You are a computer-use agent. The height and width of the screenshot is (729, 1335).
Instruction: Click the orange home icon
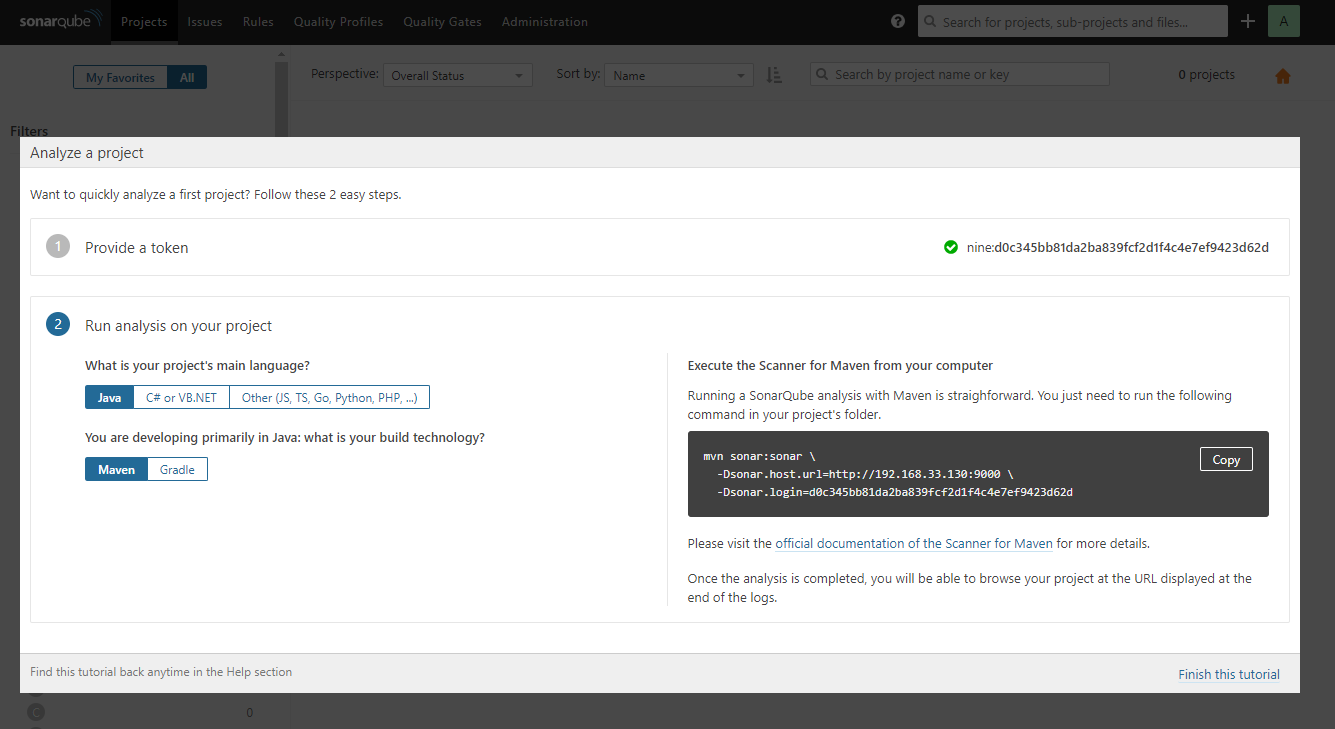1283,76
